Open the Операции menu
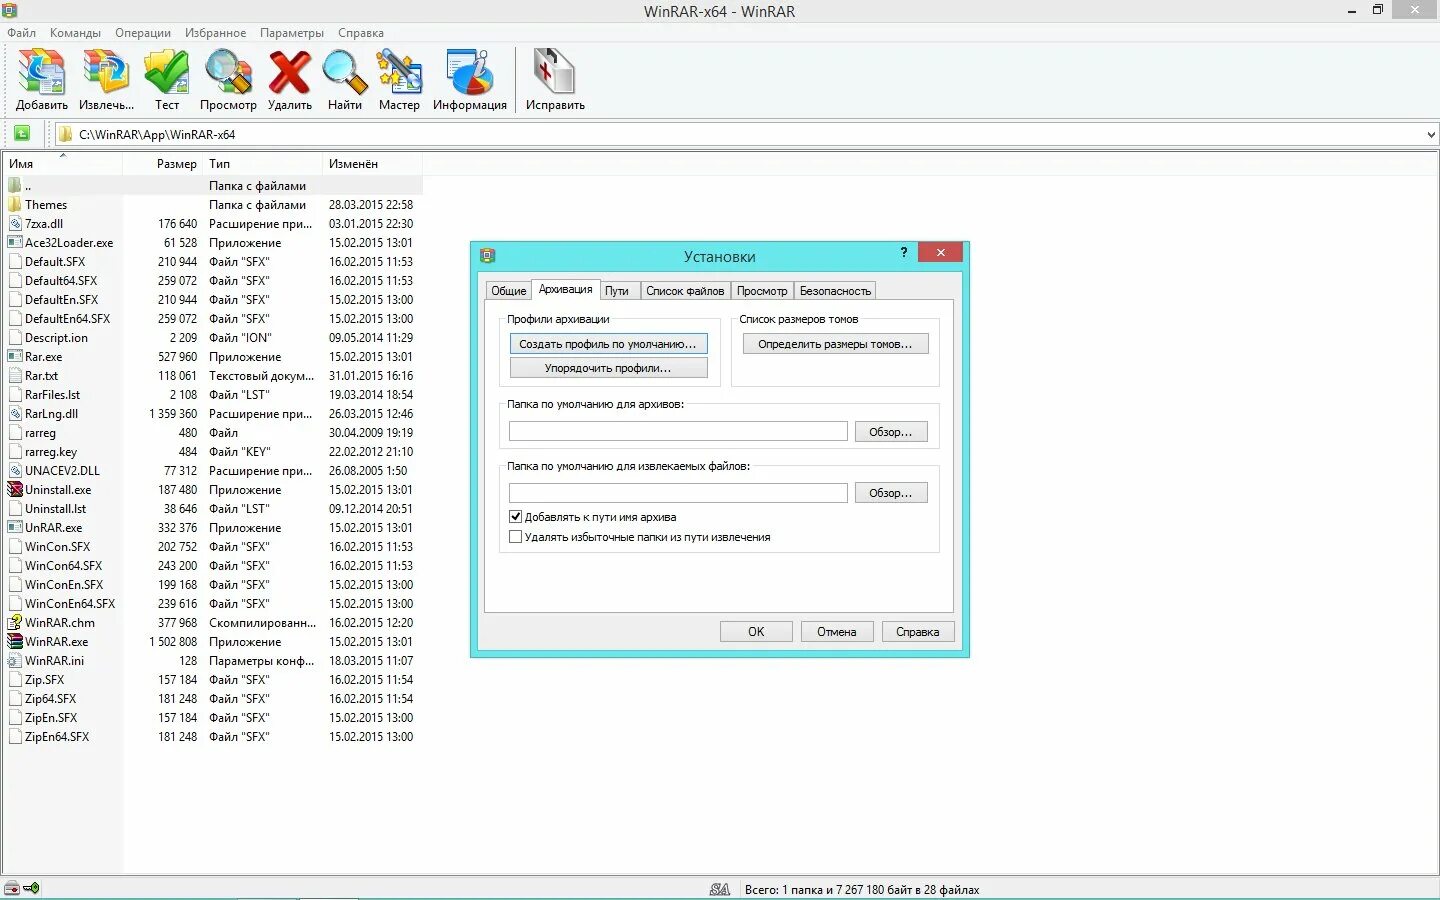The height and width of the screenshot is (900, 1440). 143,33
